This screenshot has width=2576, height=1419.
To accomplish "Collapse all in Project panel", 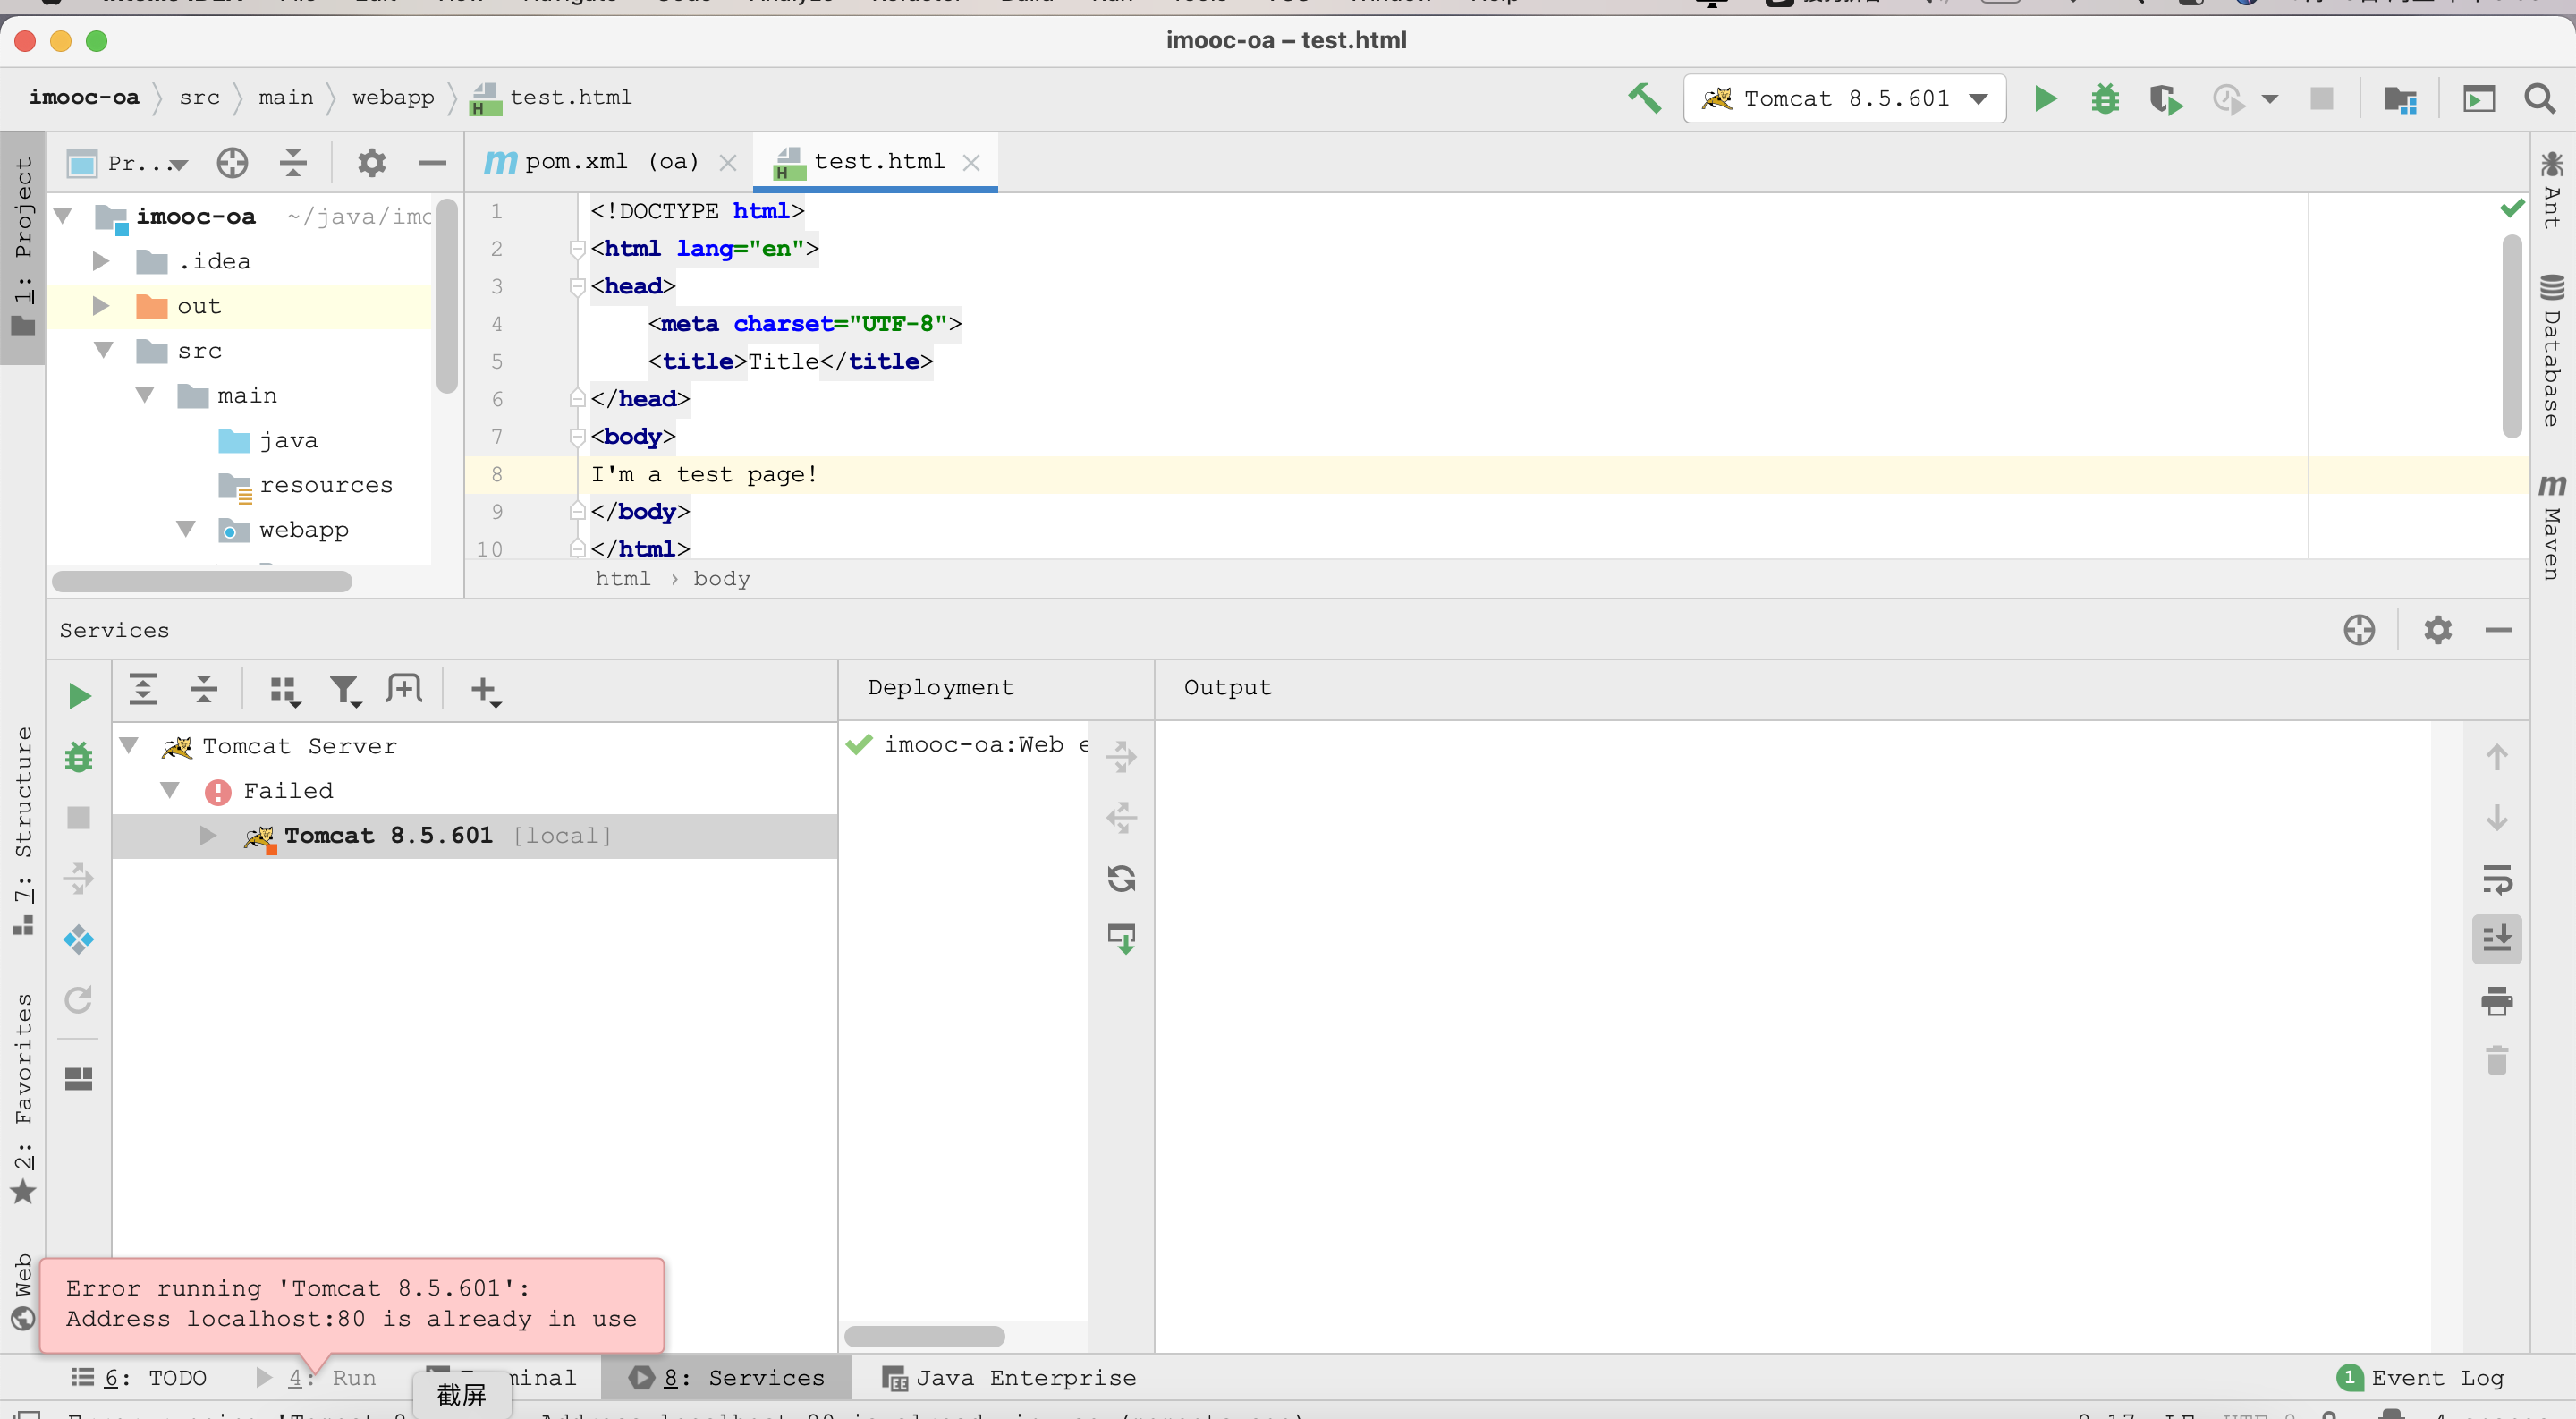I will 293,162.
